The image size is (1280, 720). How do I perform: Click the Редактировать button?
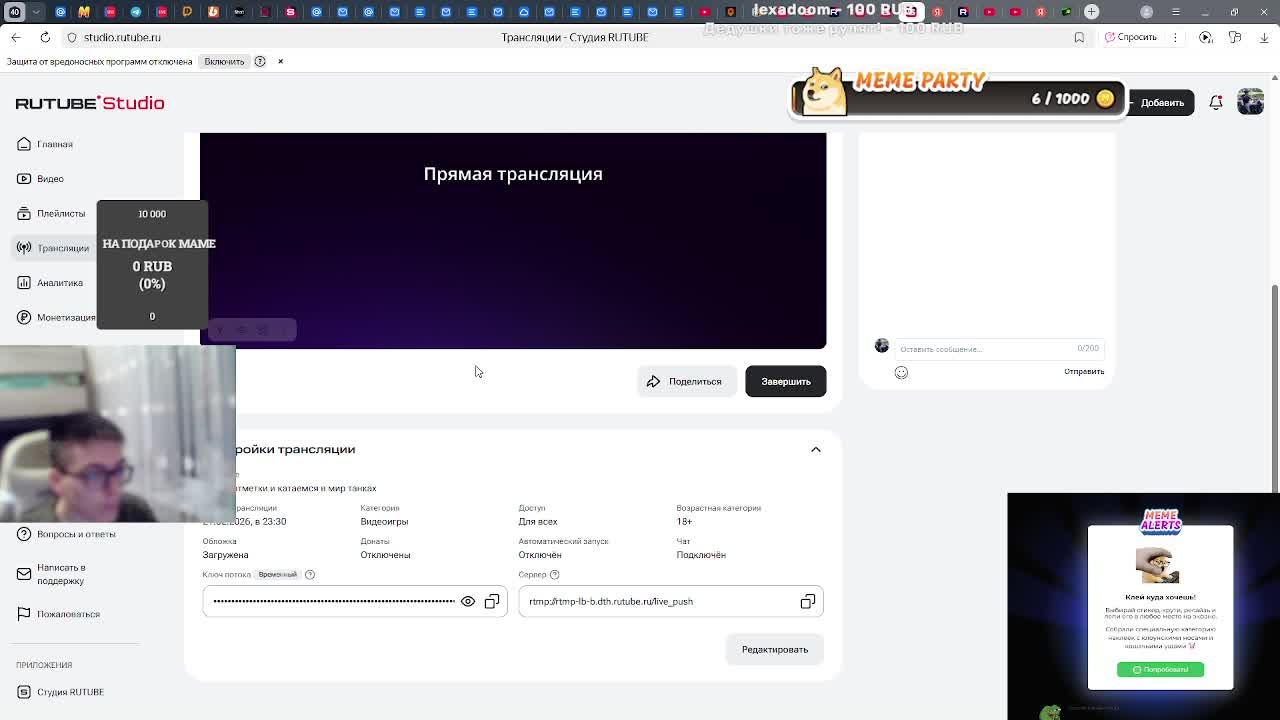point(775,649)
